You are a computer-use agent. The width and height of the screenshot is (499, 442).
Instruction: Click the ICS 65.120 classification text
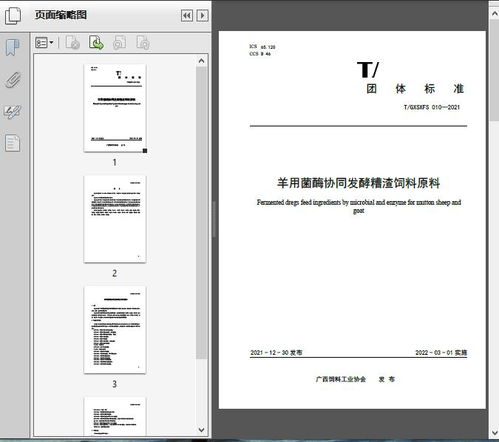click(x=262, y=47)
